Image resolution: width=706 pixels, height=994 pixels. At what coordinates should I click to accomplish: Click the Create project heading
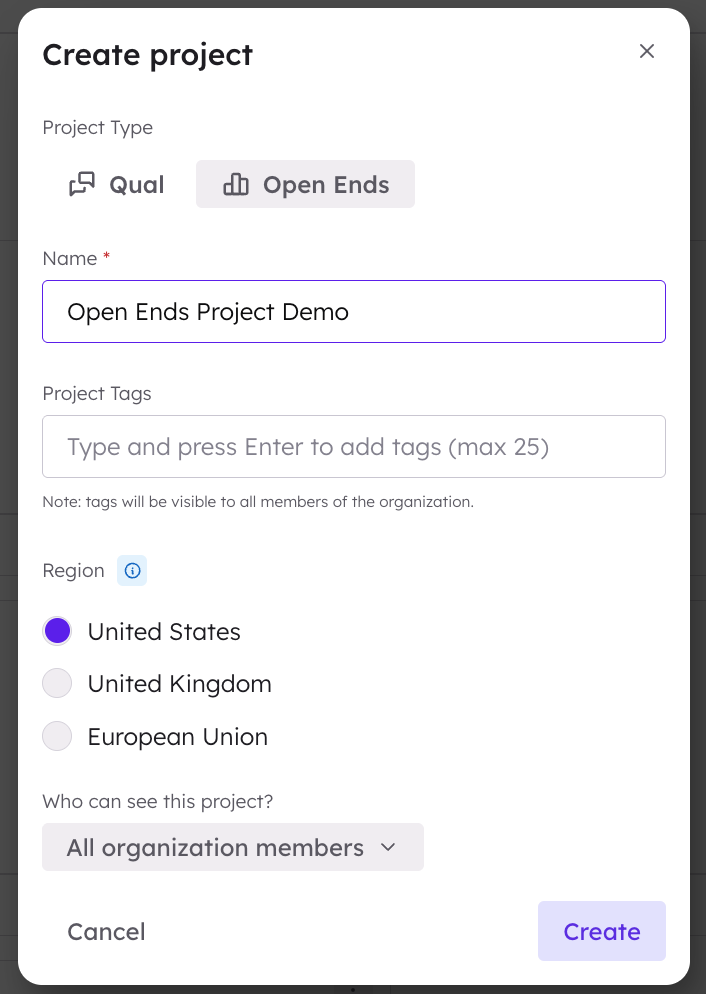(x=148, y=55)
